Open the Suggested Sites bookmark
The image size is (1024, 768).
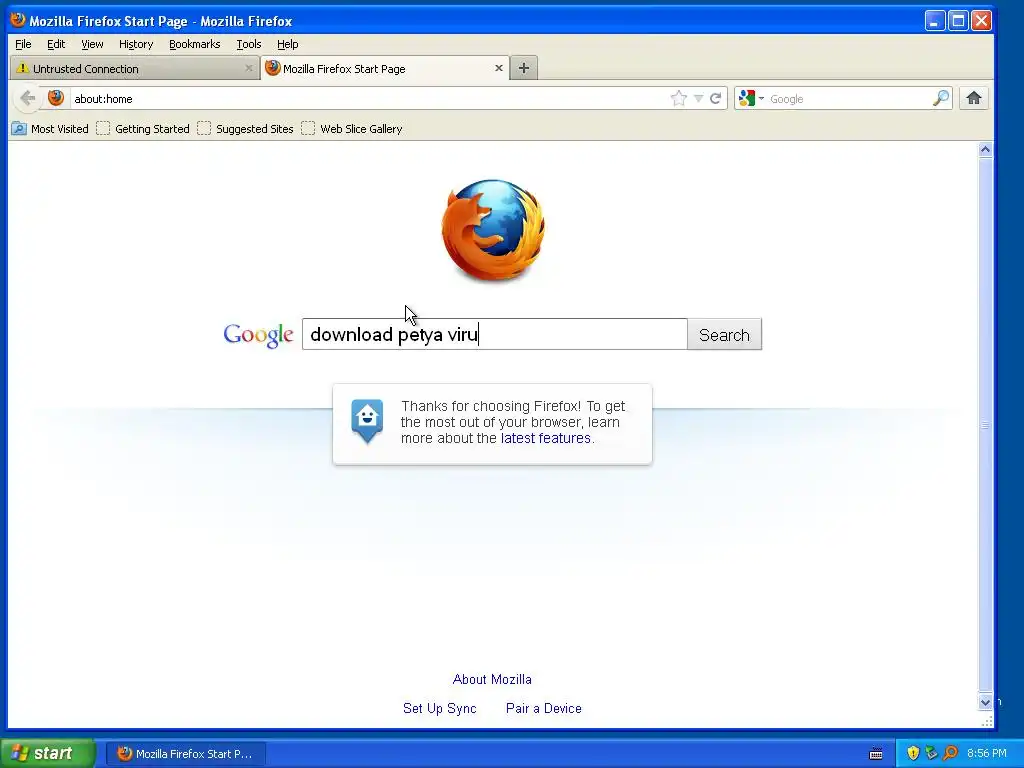click(246, 129)
